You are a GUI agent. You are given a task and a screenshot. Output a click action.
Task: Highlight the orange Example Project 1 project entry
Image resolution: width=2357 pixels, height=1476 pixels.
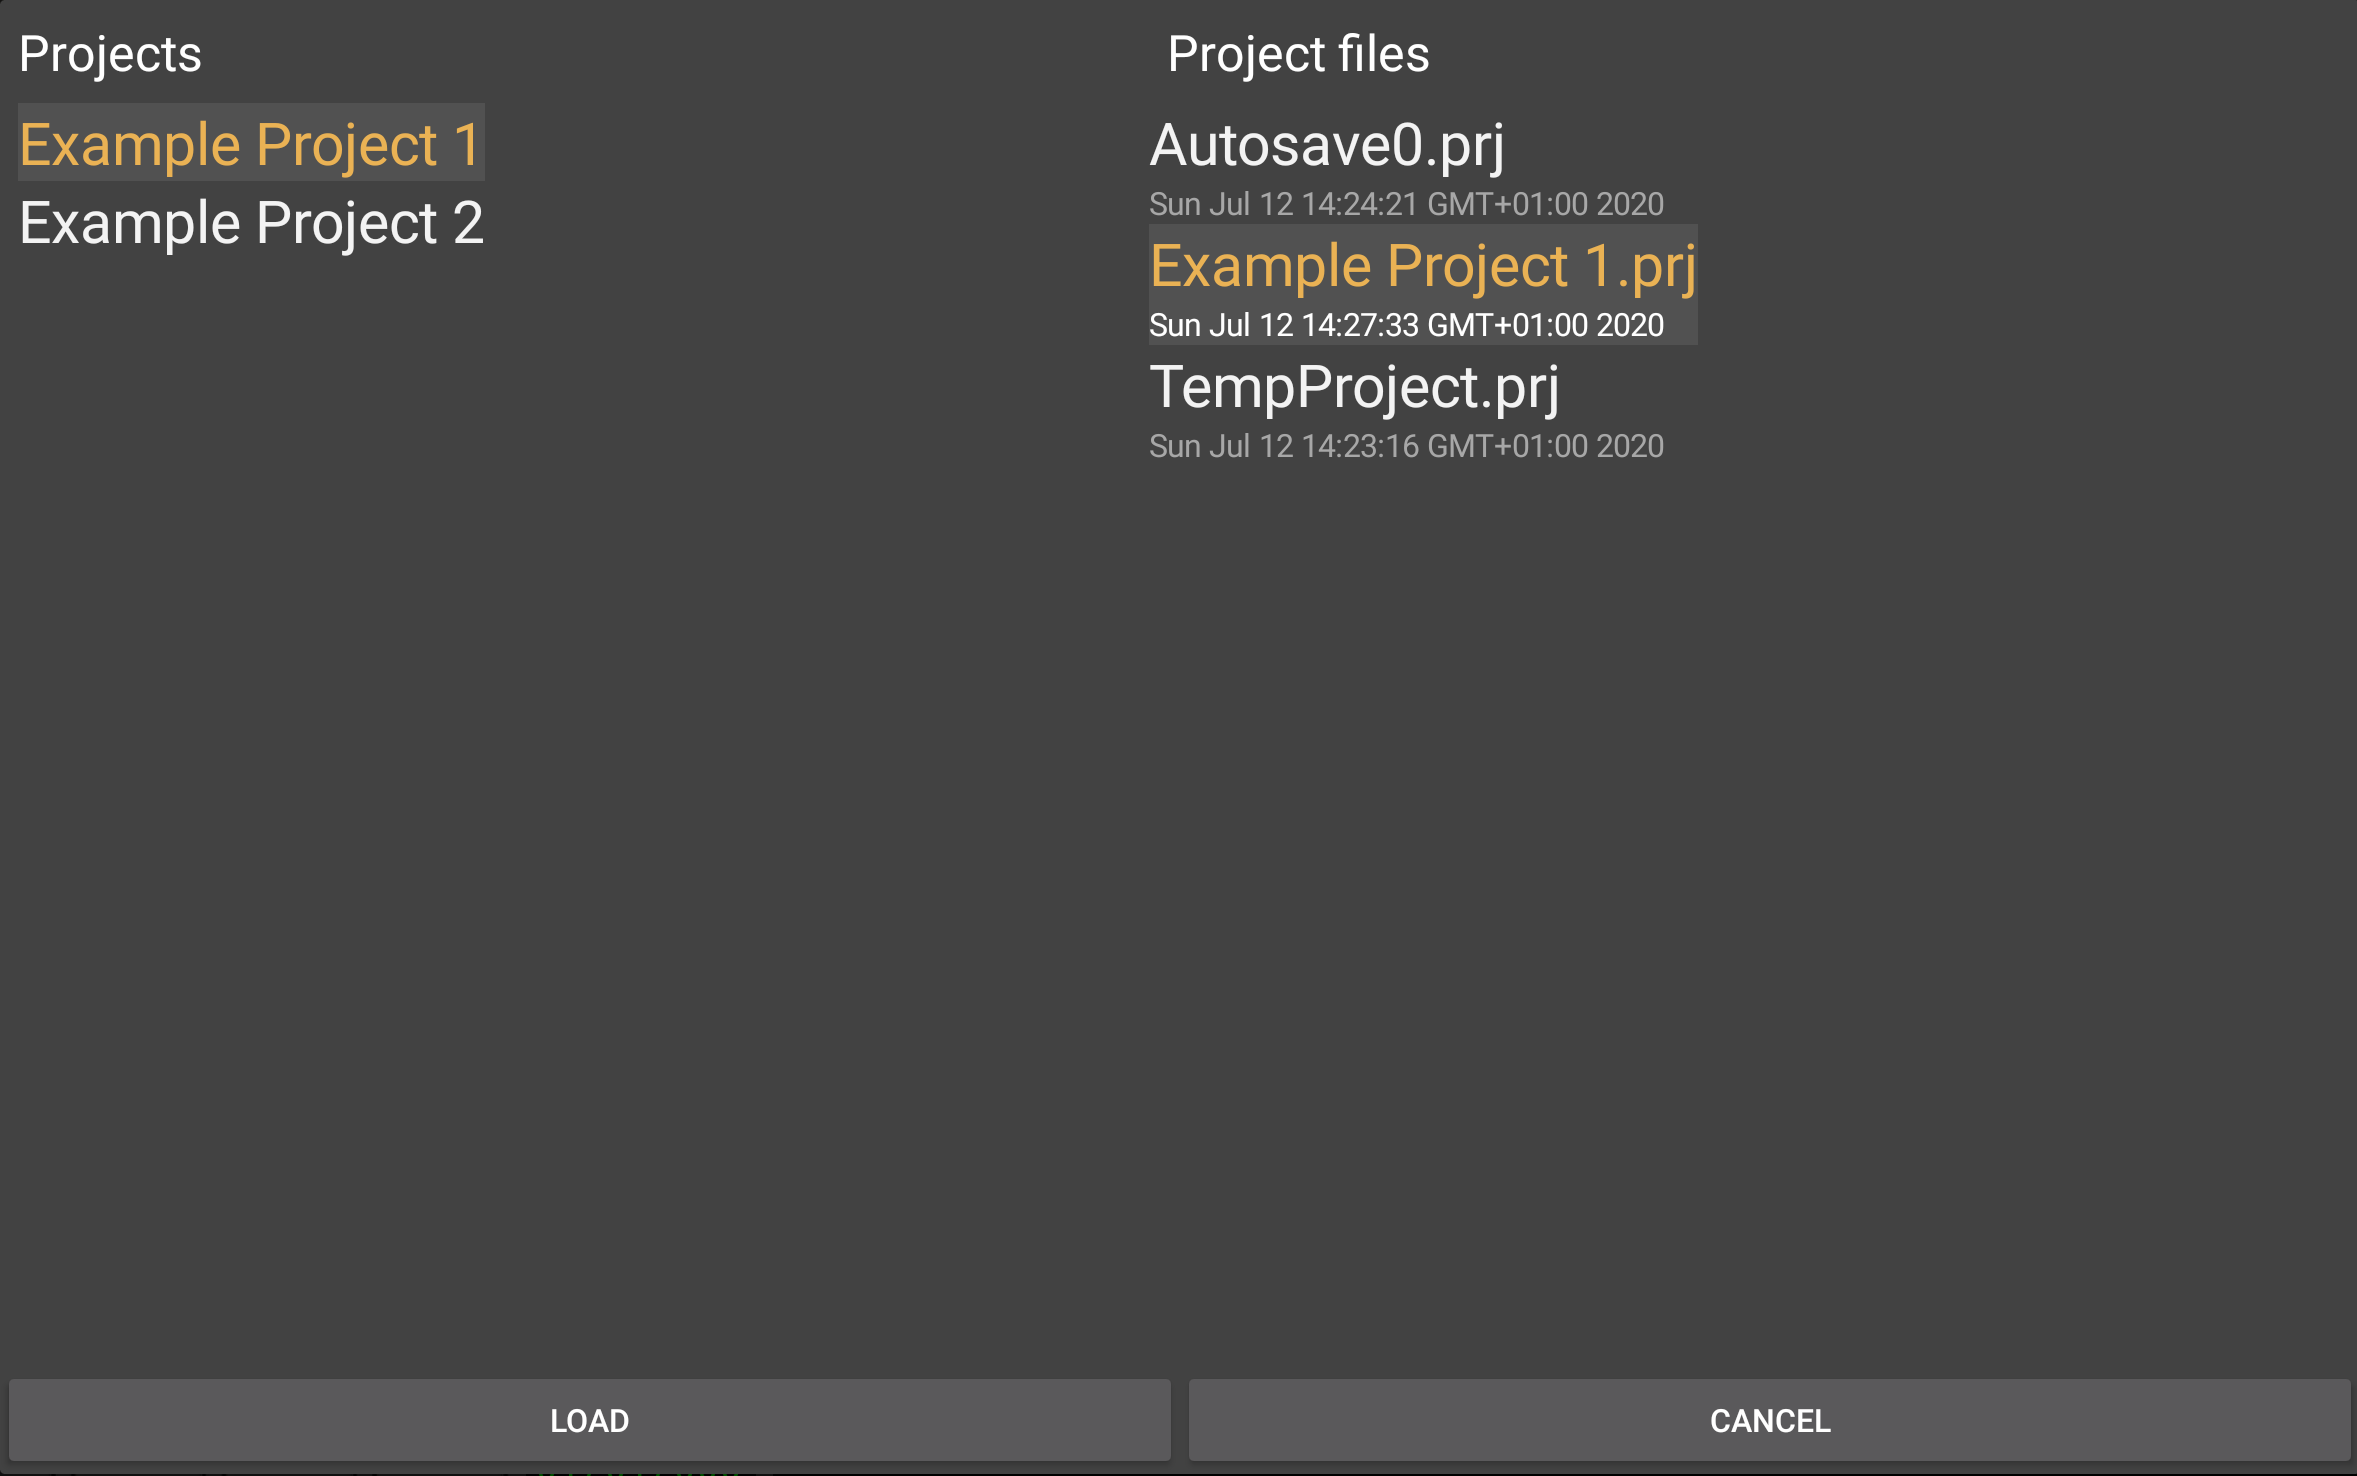click(250, 144)
